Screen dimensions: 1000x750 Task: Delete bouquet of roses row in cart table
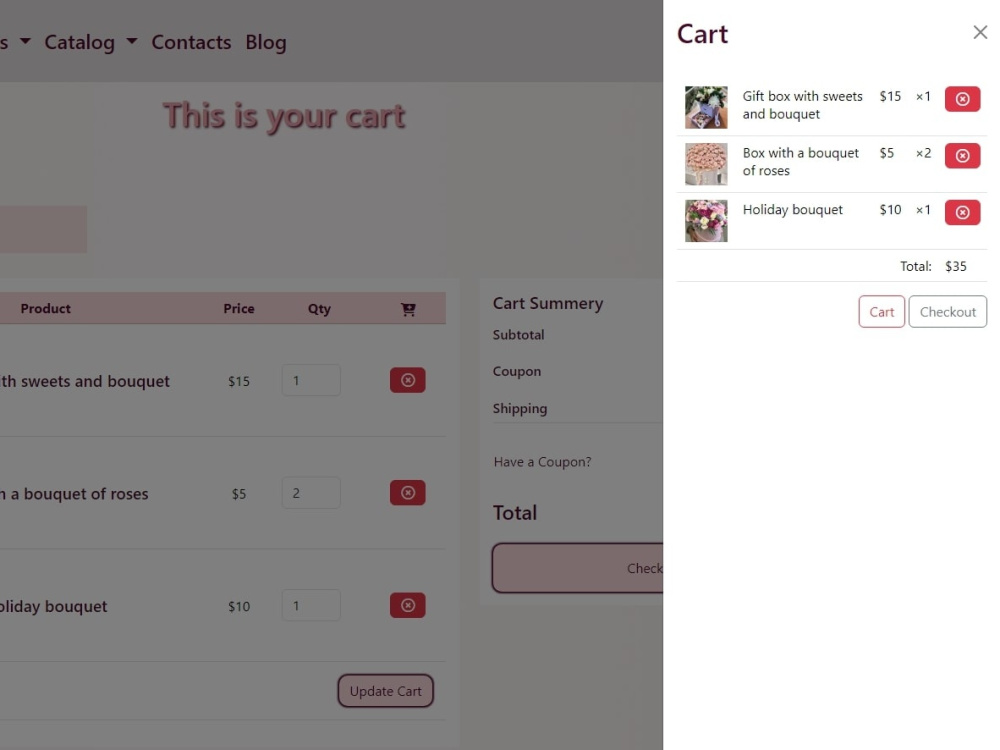[x=408, y=493]
